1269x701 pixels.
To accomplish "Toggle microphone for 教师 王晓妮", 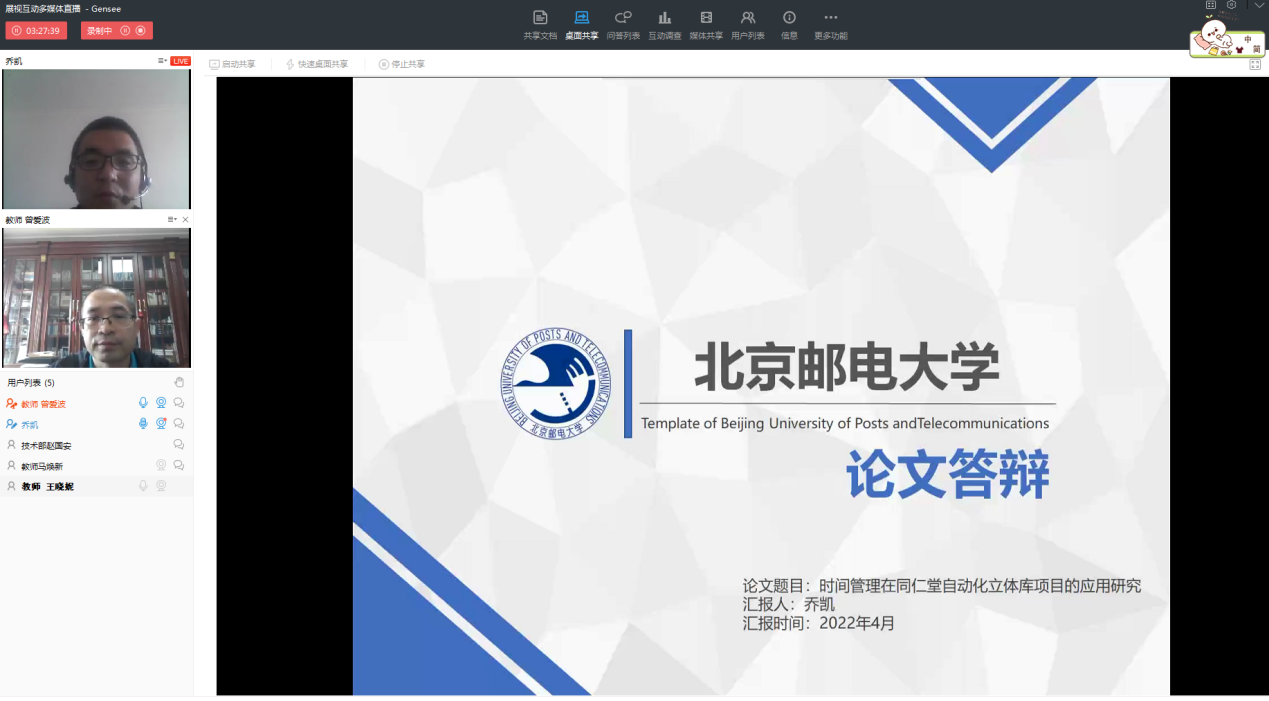I will pos(143,486).
